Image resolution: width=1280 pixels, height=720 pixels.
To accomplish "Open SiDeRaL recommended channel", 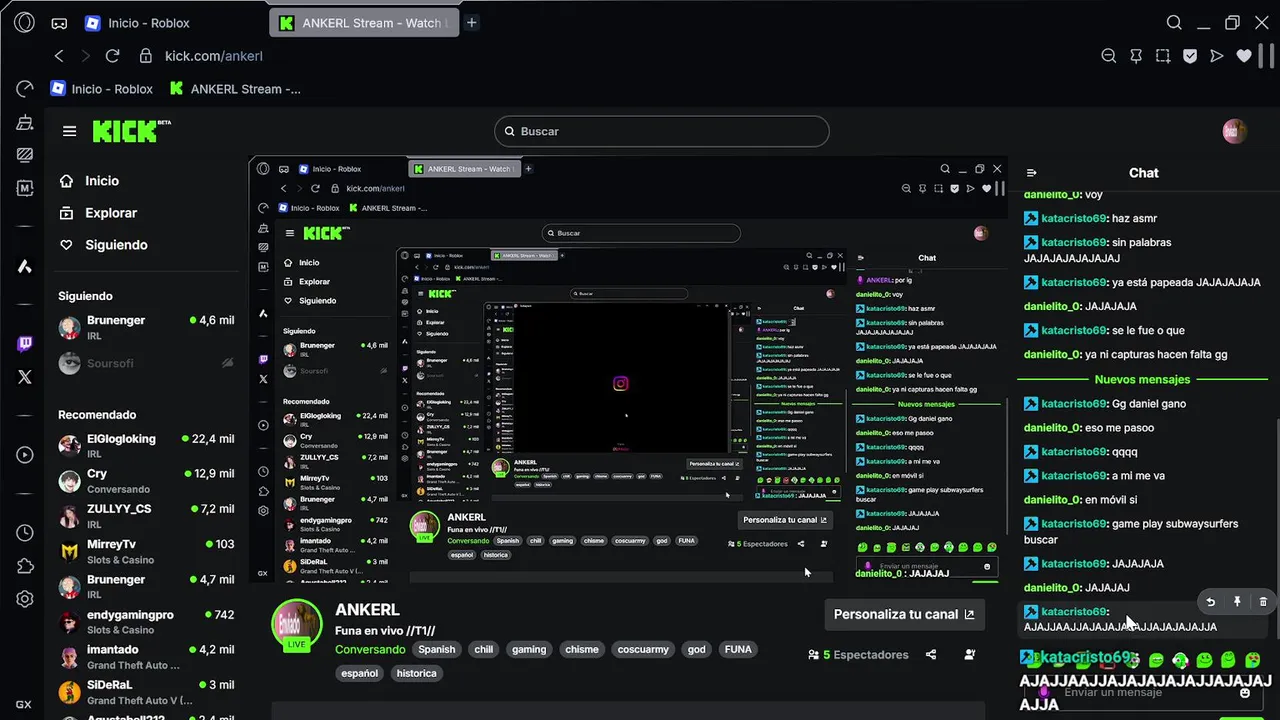I will 146,692.
